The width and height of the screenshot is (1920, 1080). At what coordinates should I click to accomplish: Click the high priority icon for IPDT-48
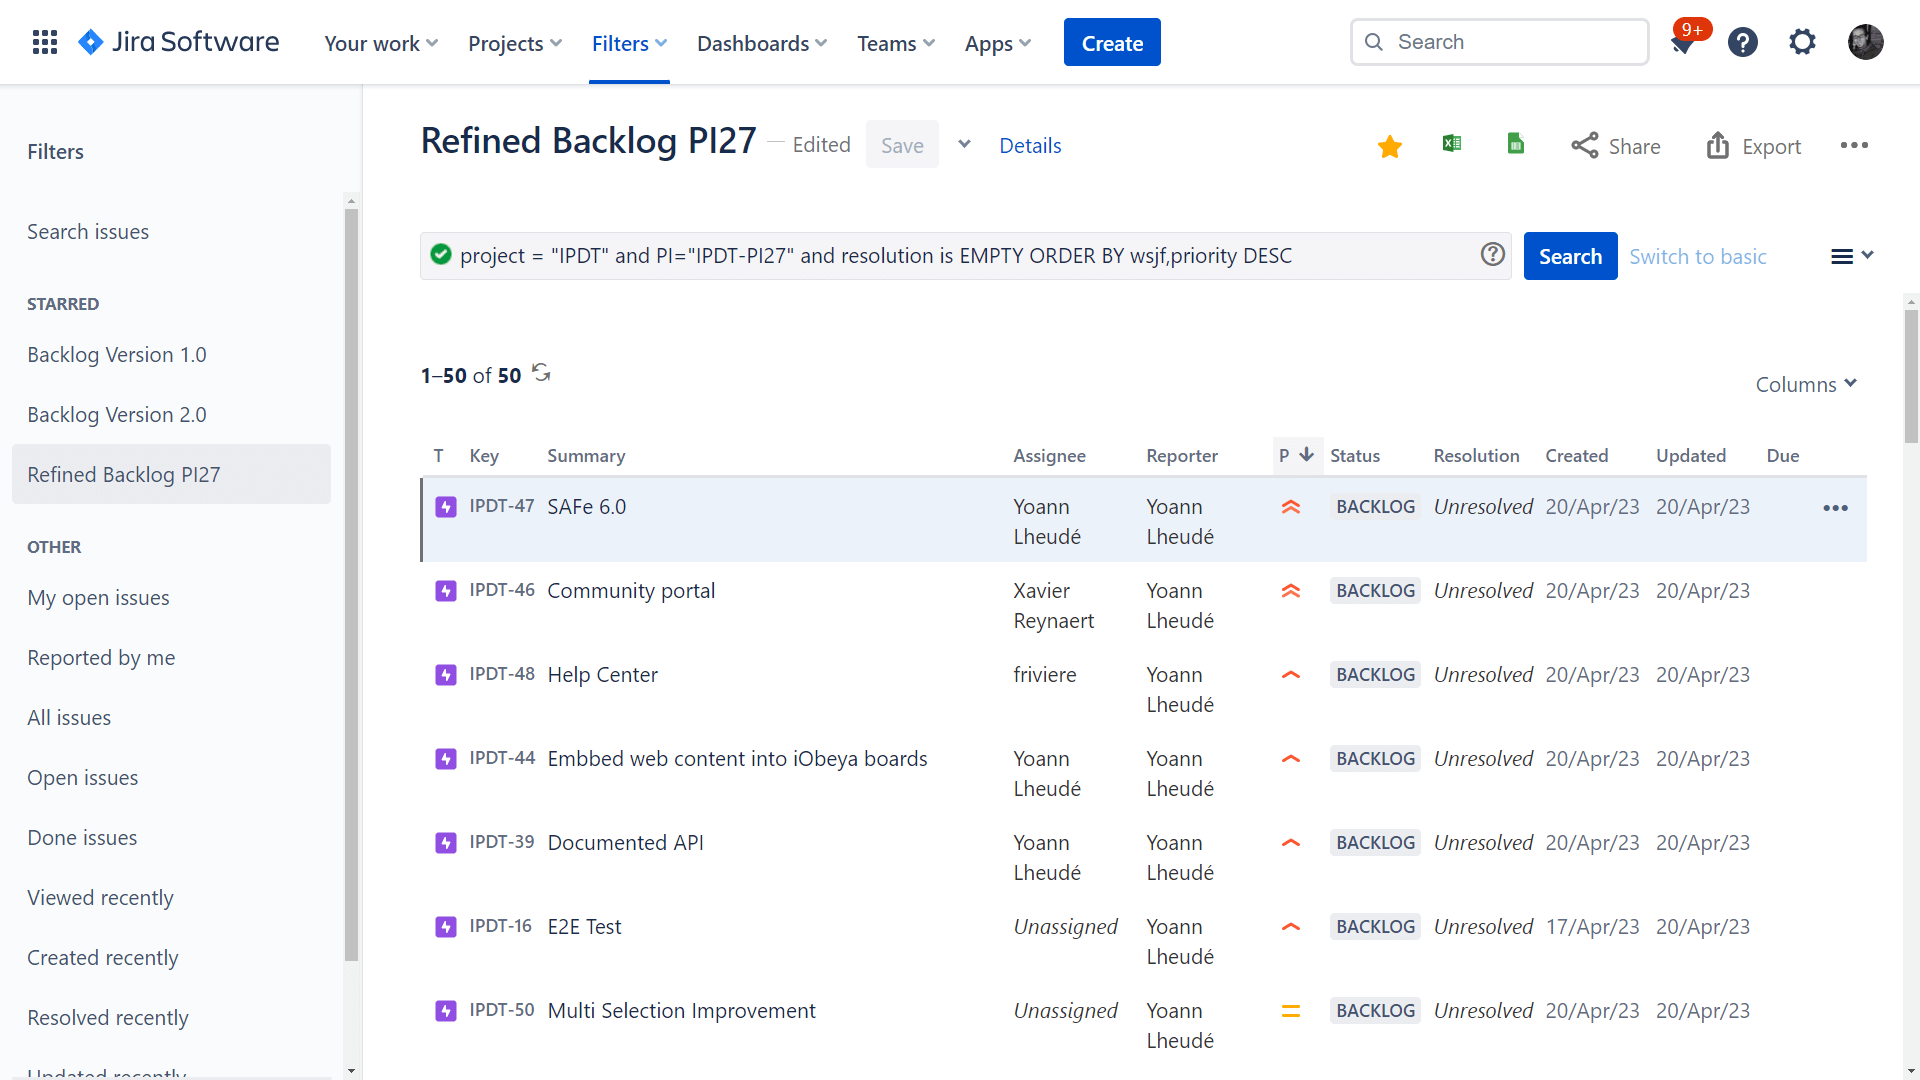tap(1291, 675)
